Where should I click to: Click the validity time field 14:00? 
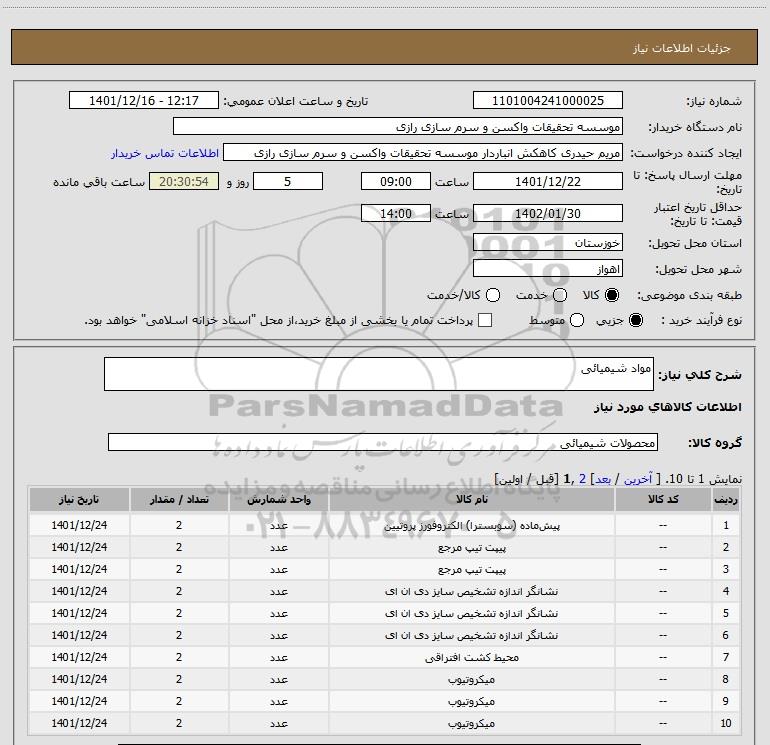(396, 213)
